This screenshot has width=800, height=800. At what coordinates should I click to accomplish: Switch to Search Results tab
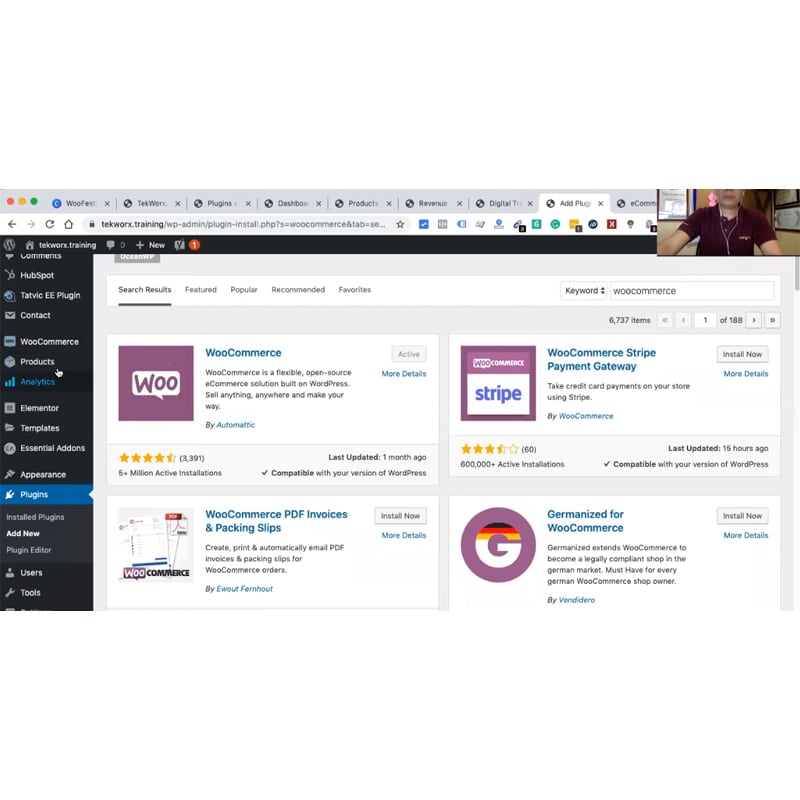(145, 290)
